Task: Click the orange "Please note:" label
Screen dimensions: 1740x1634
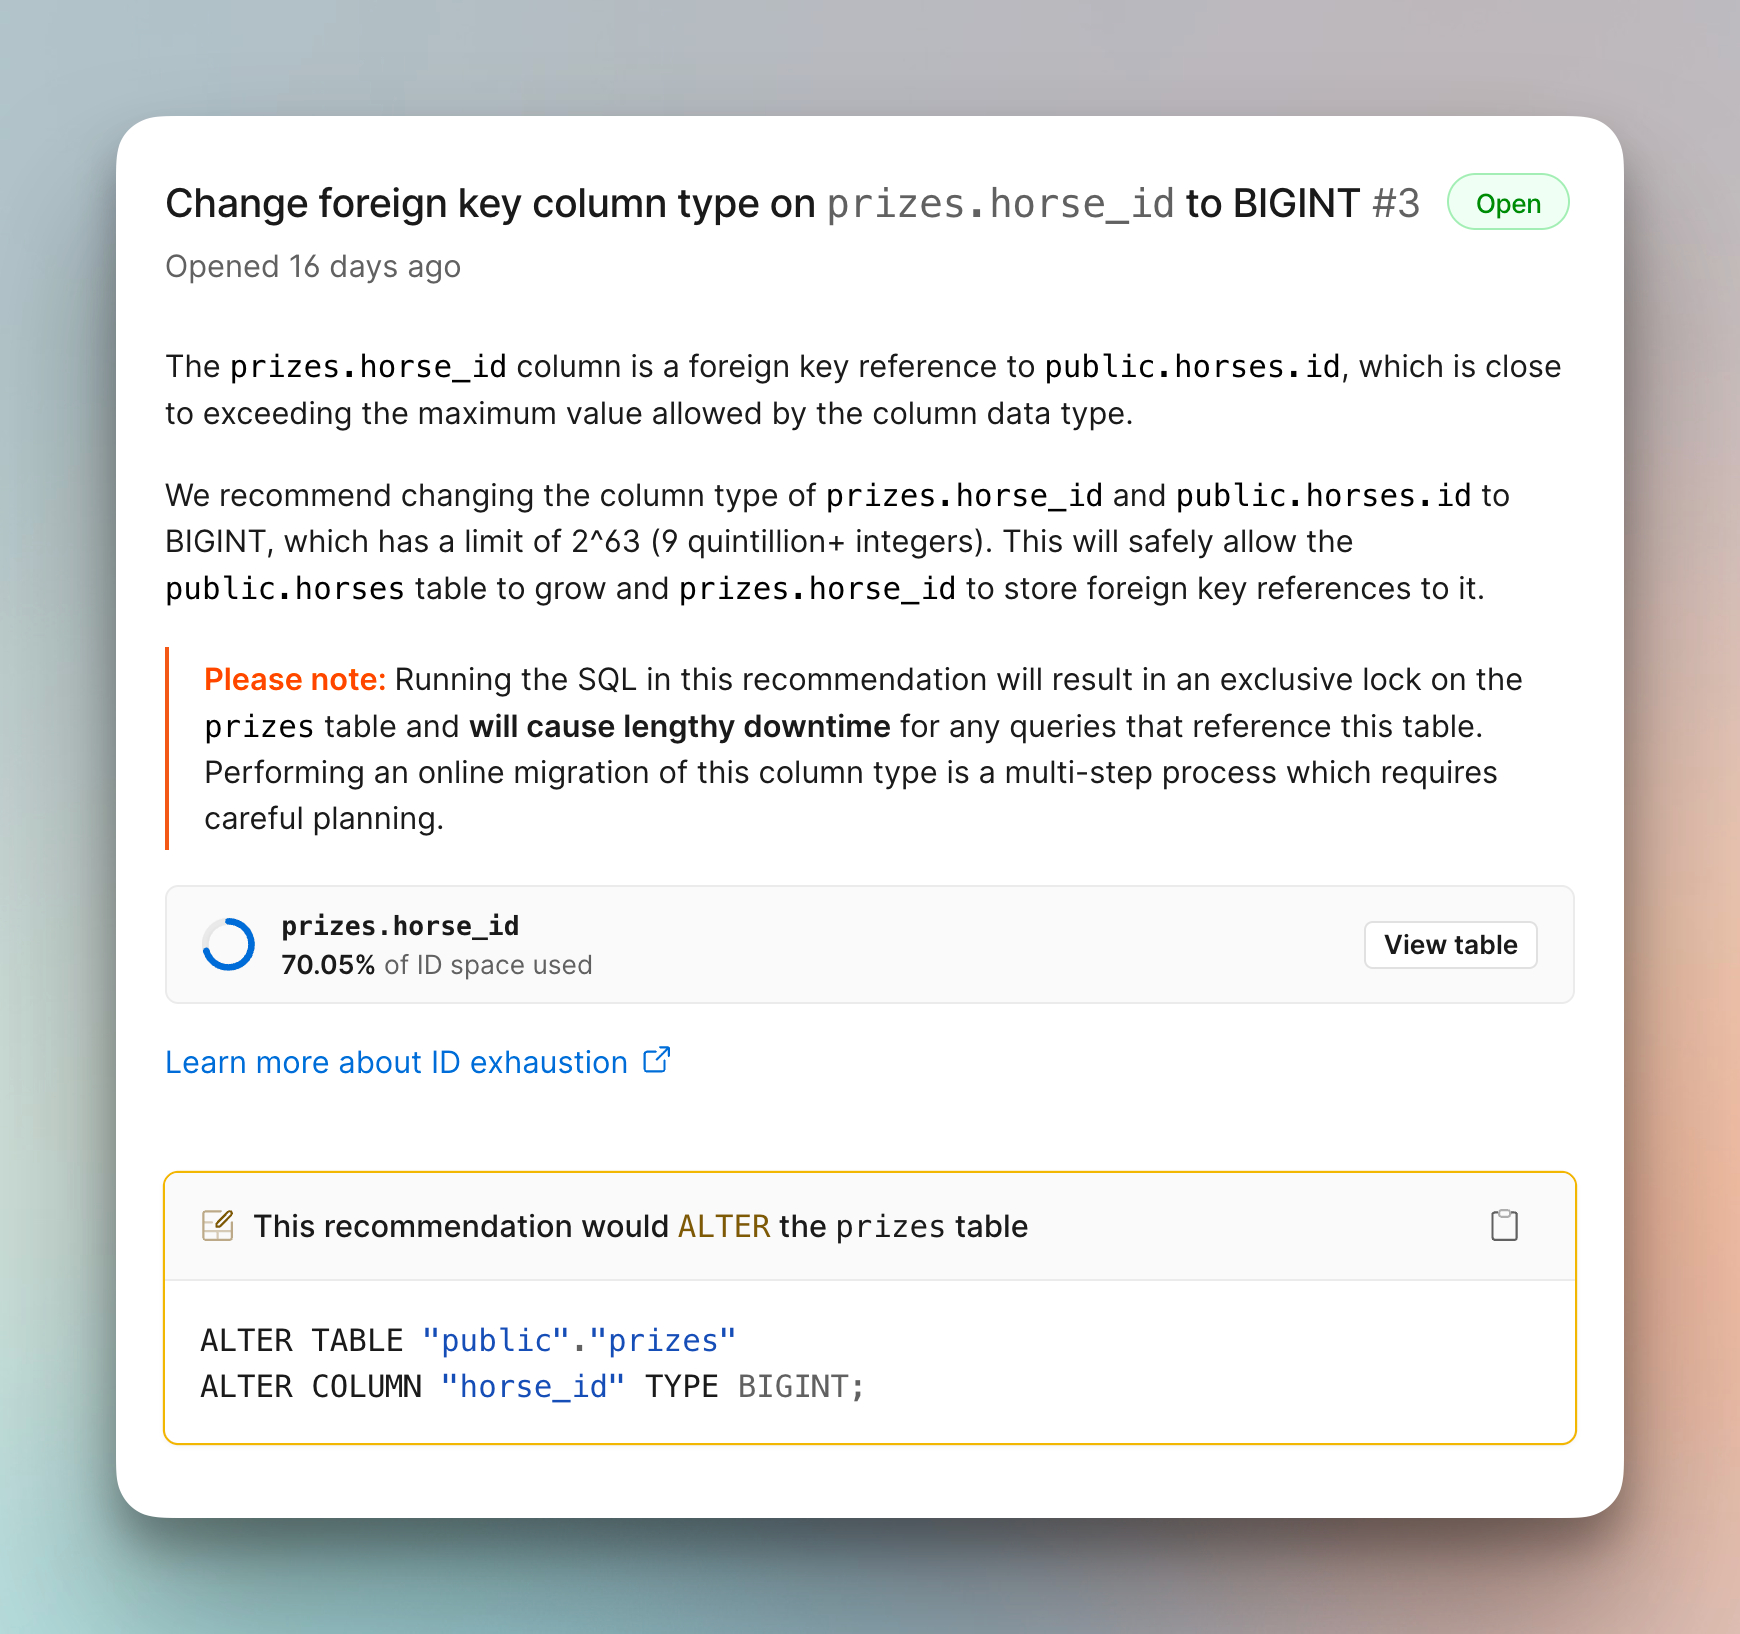Action: [295, 680]
